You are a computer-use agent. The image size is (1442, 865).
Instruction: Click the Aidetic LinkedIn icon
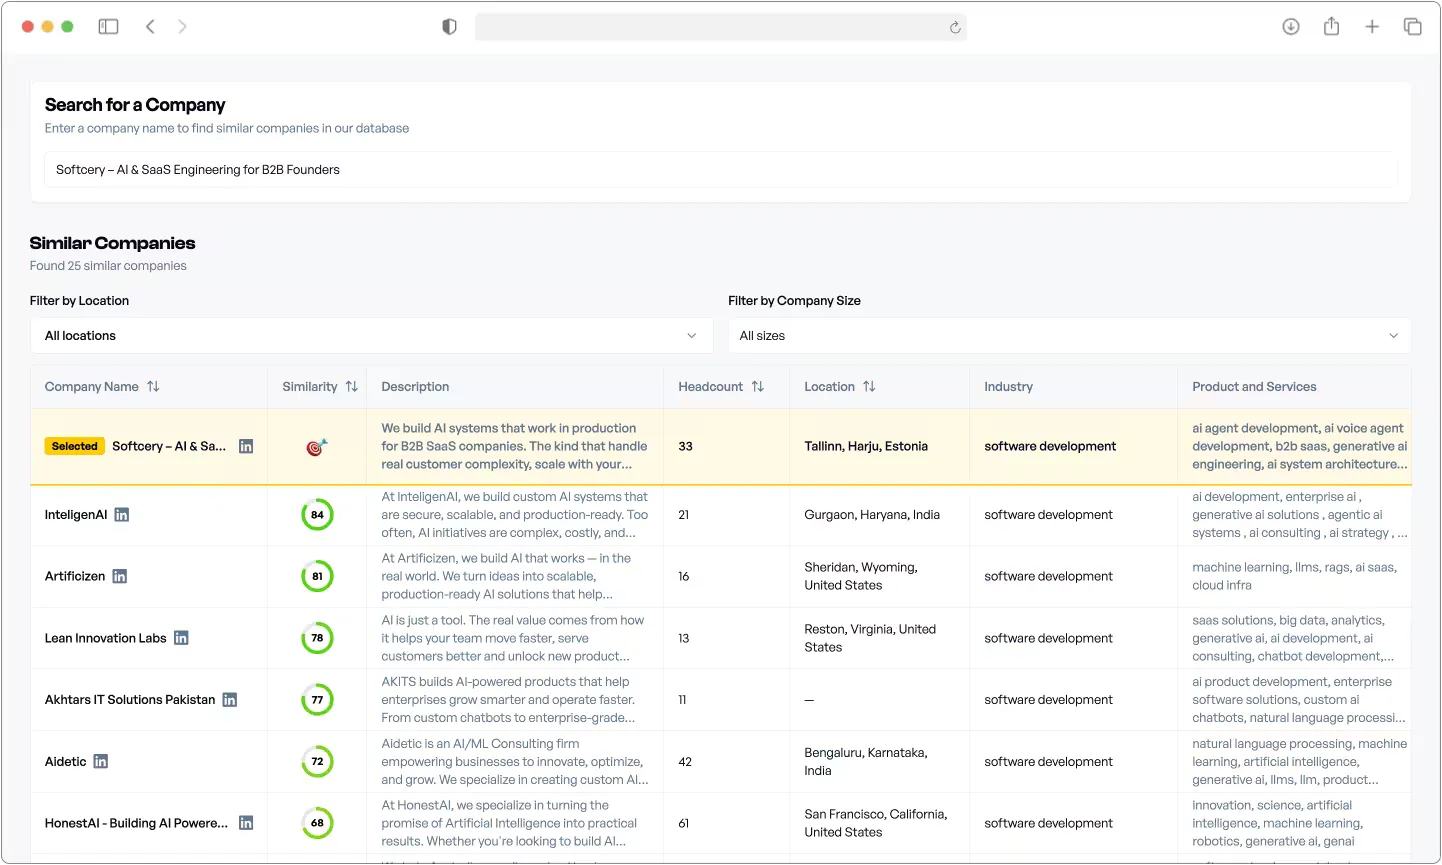(101, 762)
